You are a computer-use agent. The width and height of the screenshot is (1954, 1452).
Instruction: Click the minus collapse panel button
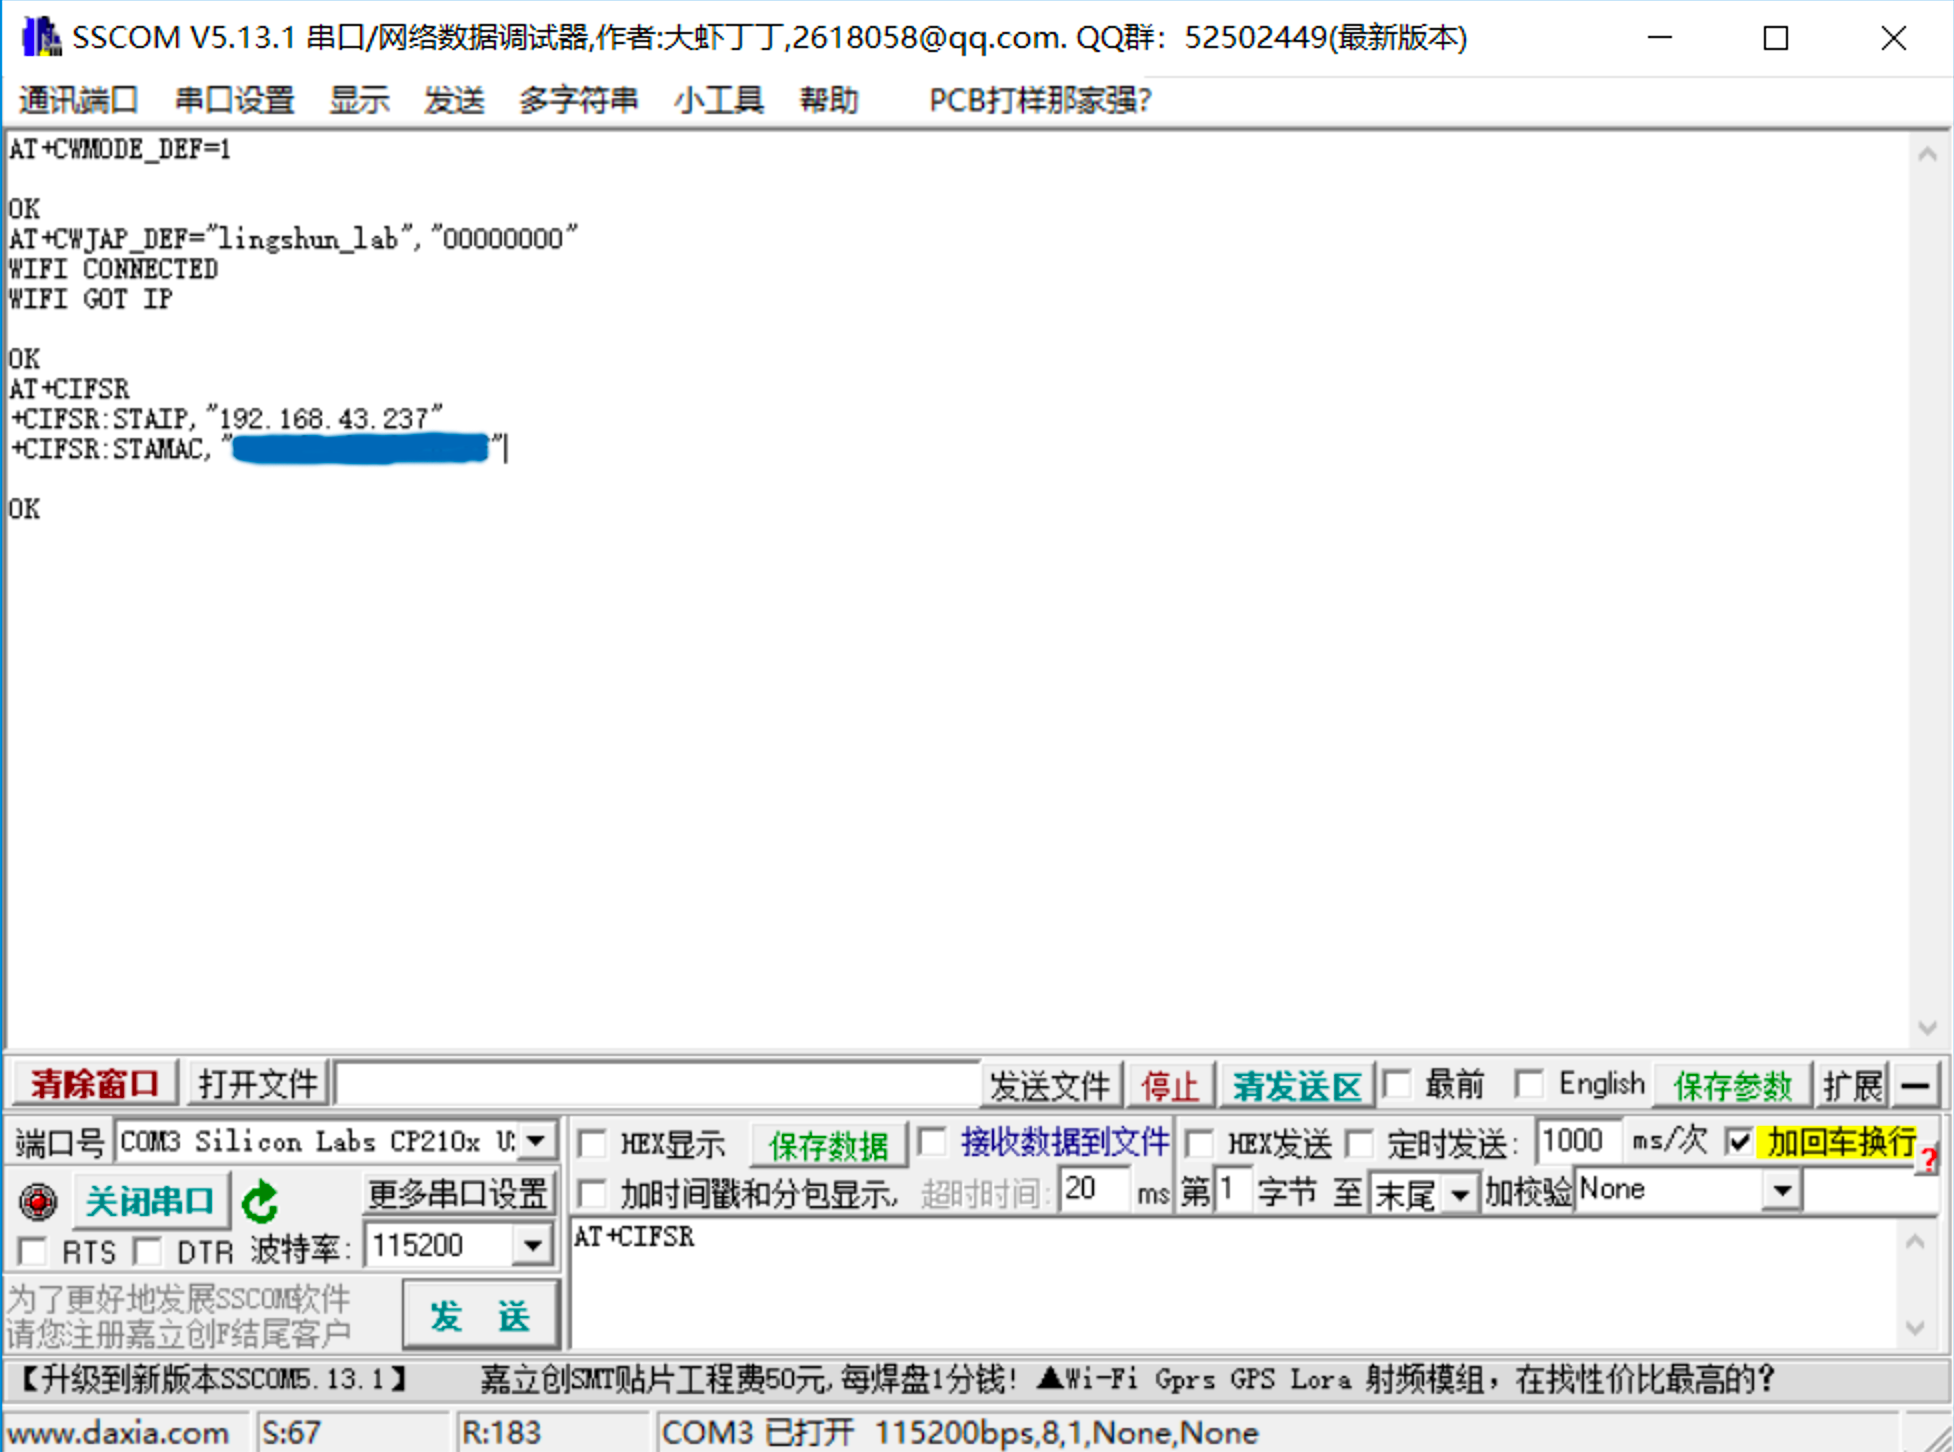pyautogui.click(x=1915, y=1085)
